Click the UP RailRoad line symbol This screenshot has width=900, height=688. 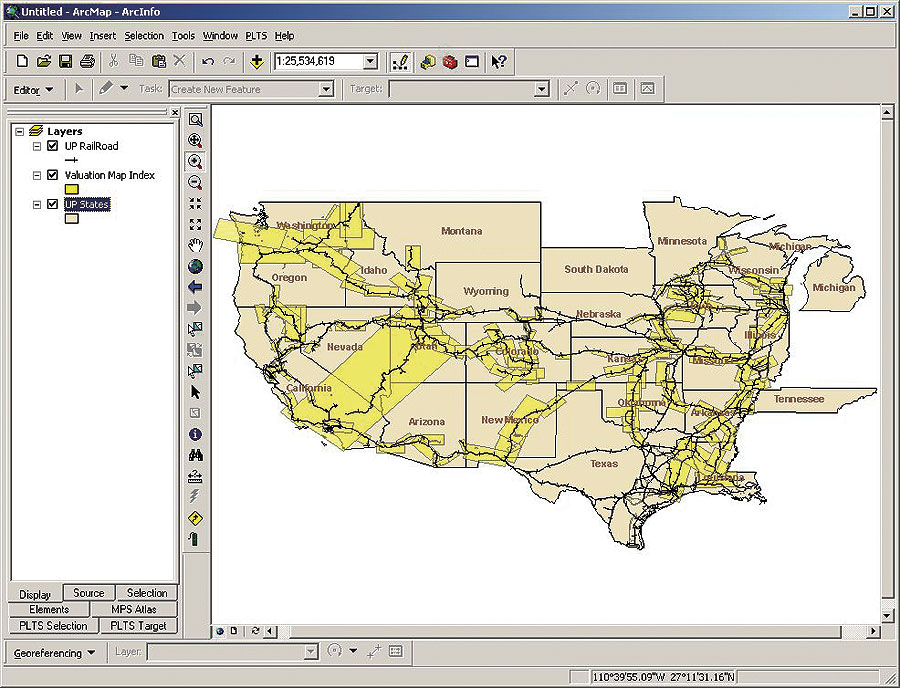72,160
